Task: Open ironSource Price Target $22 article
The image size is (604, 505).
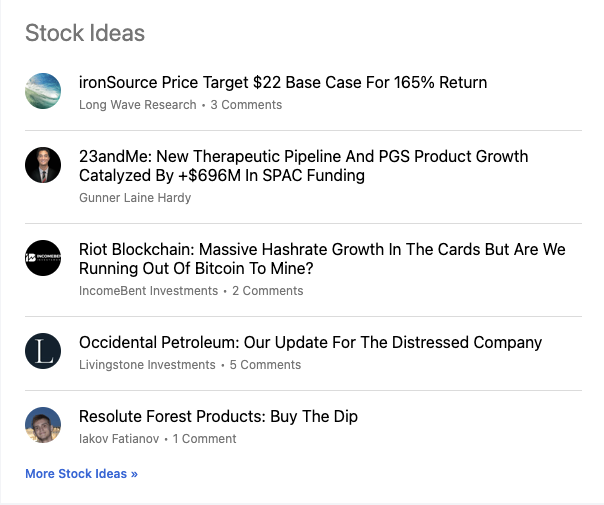Action: pos(283,82)
